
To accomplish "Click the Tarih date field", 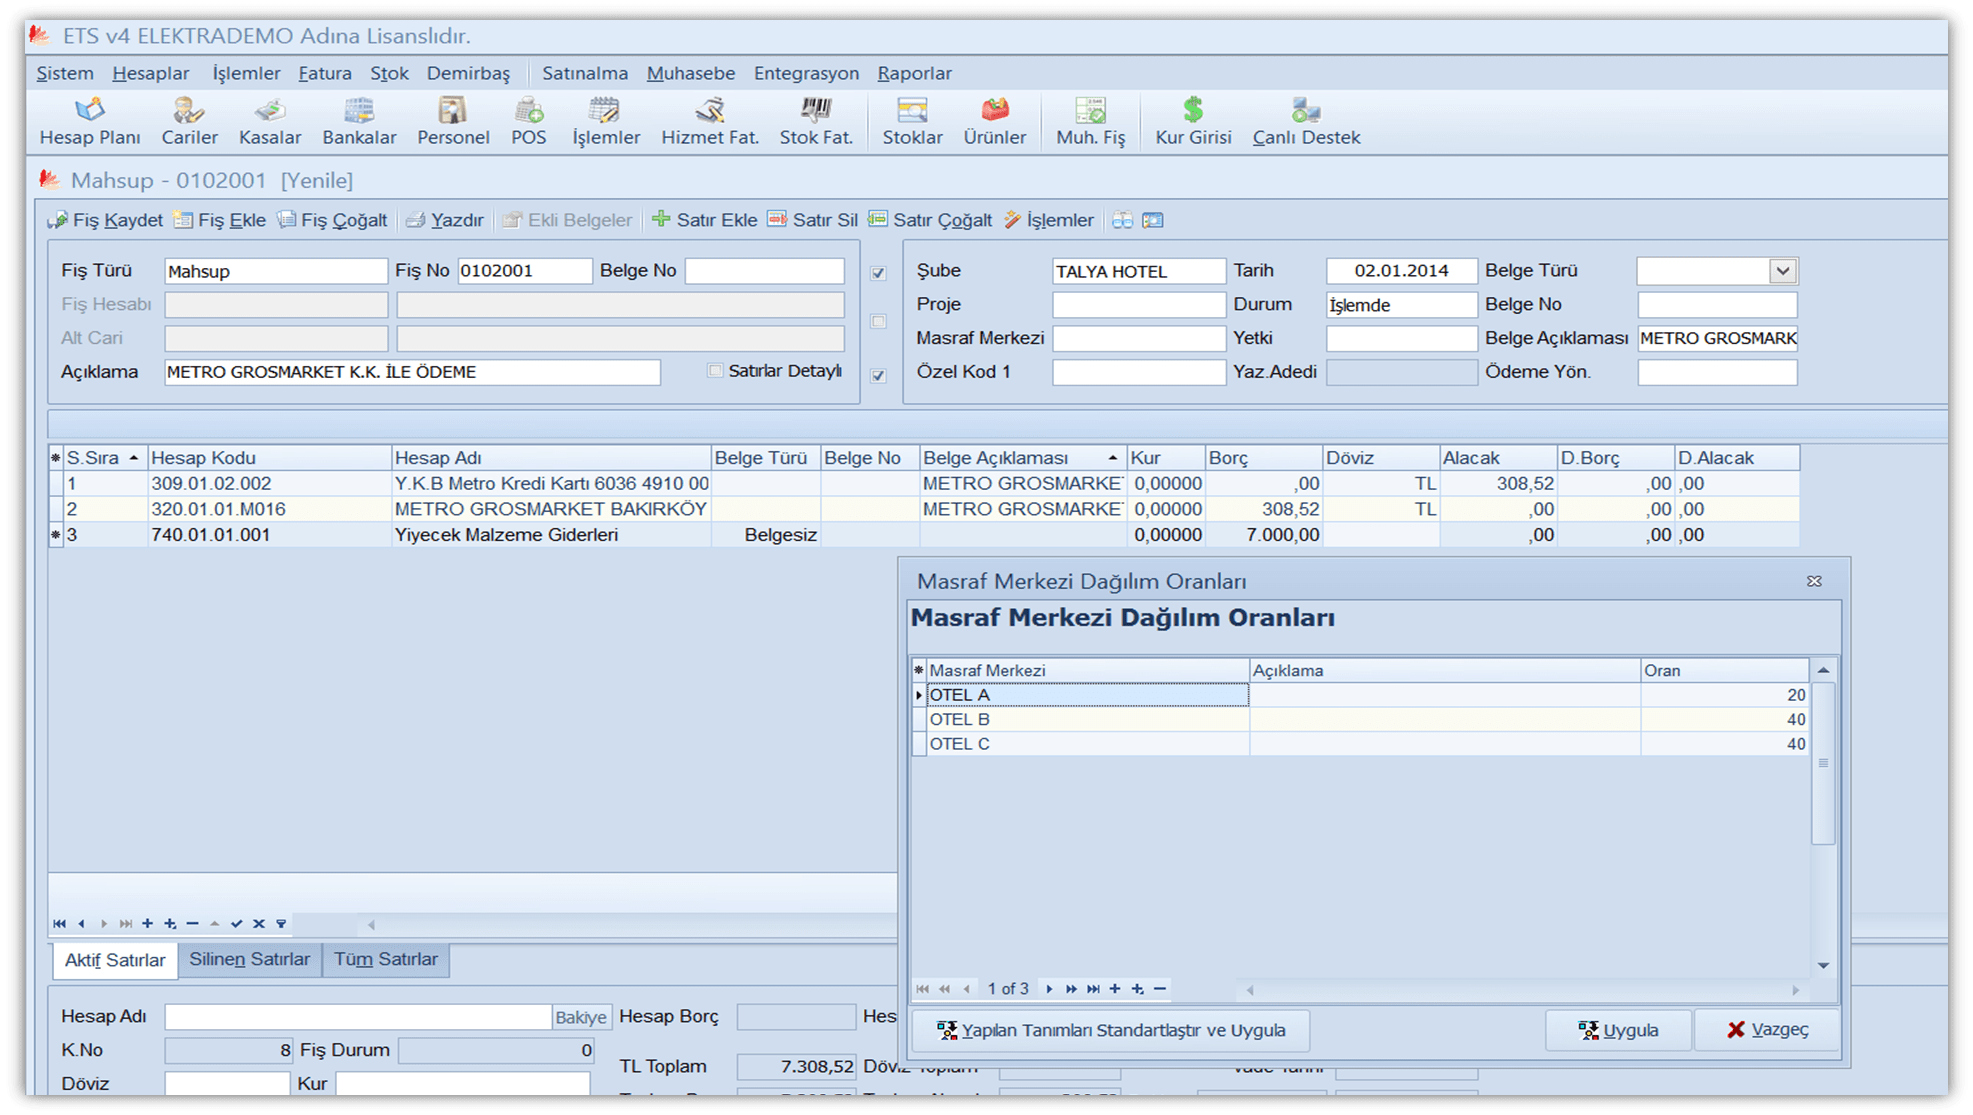I will (1401, 271).
